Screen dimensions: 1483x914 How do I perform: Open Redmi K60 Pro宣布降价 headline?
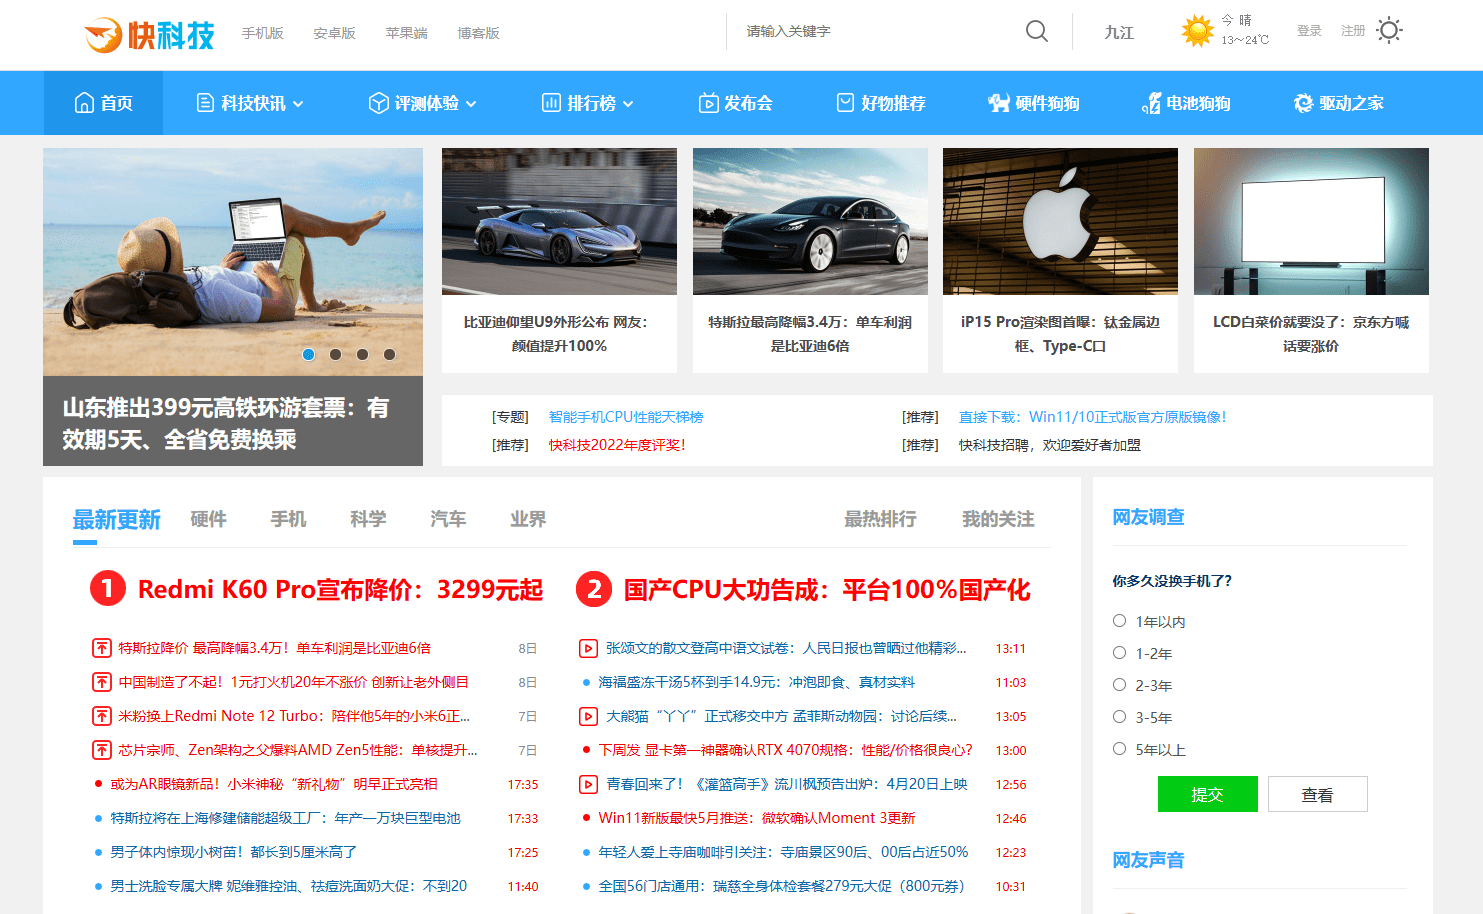[x=341, y=589]
